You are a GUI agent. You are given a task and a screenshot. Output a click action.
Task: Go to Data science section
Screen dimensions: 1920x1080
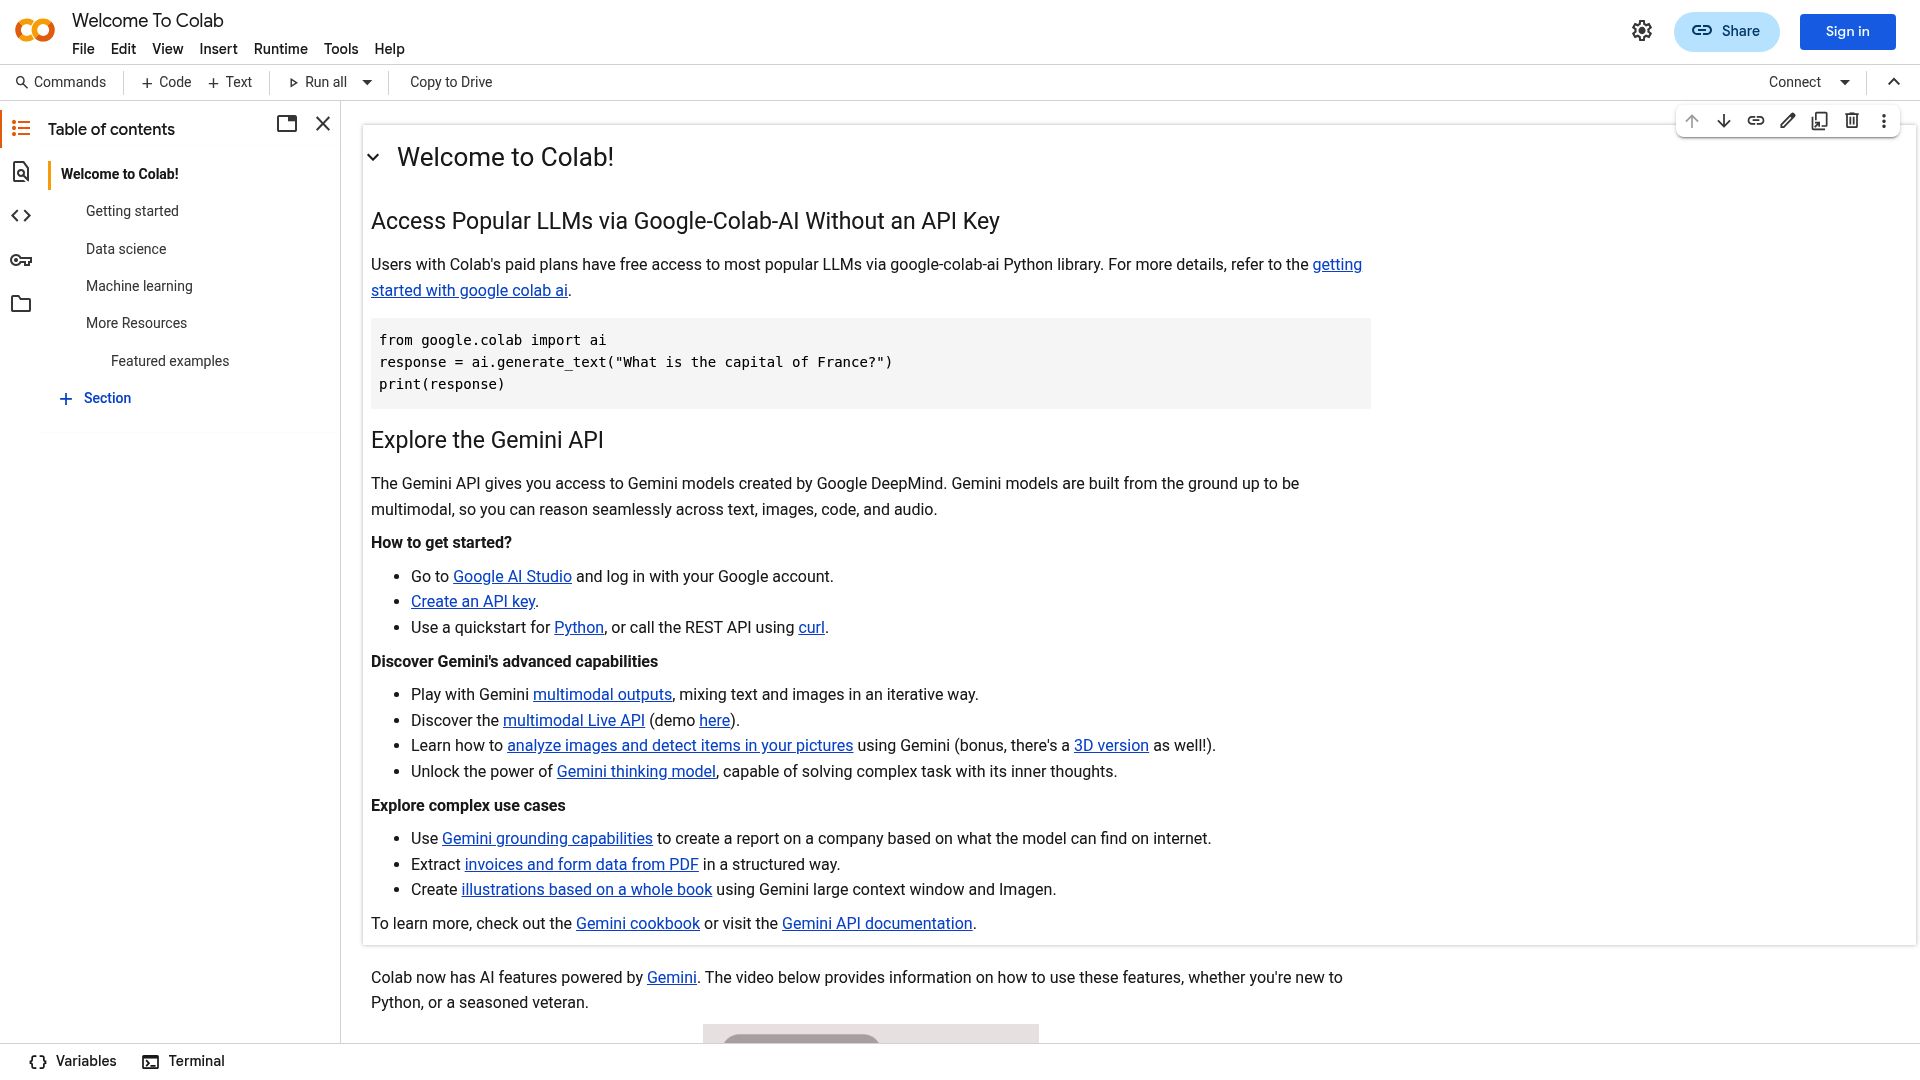coord(126,249)
